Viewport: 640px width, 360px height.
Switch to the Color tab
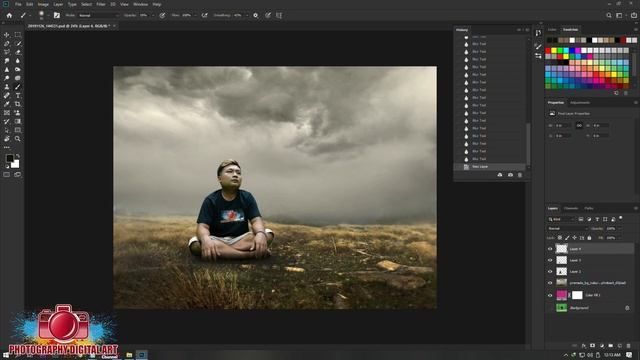click(x=552, y=30)
